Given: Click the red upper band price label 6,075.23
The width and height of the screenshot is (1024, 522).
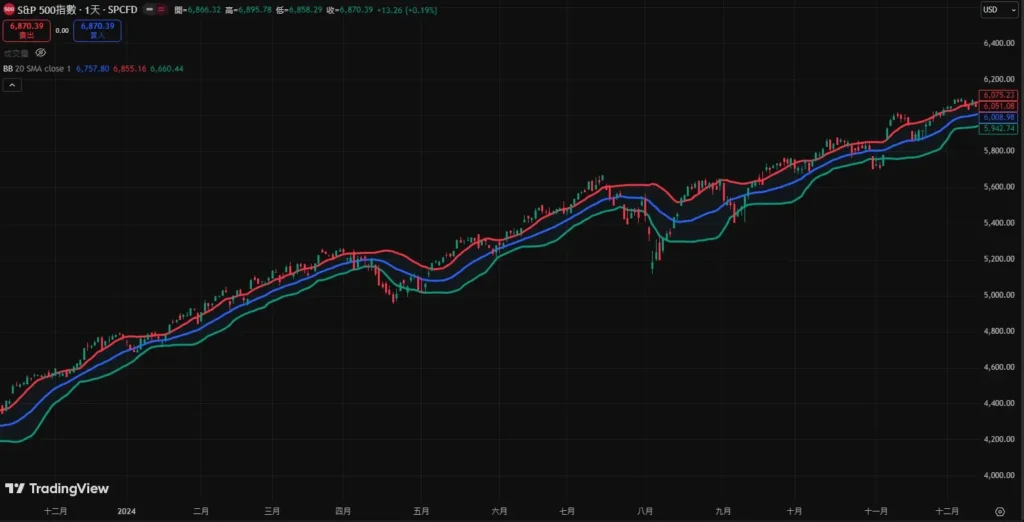Looking at the screenshot, I should coord(998,95).
